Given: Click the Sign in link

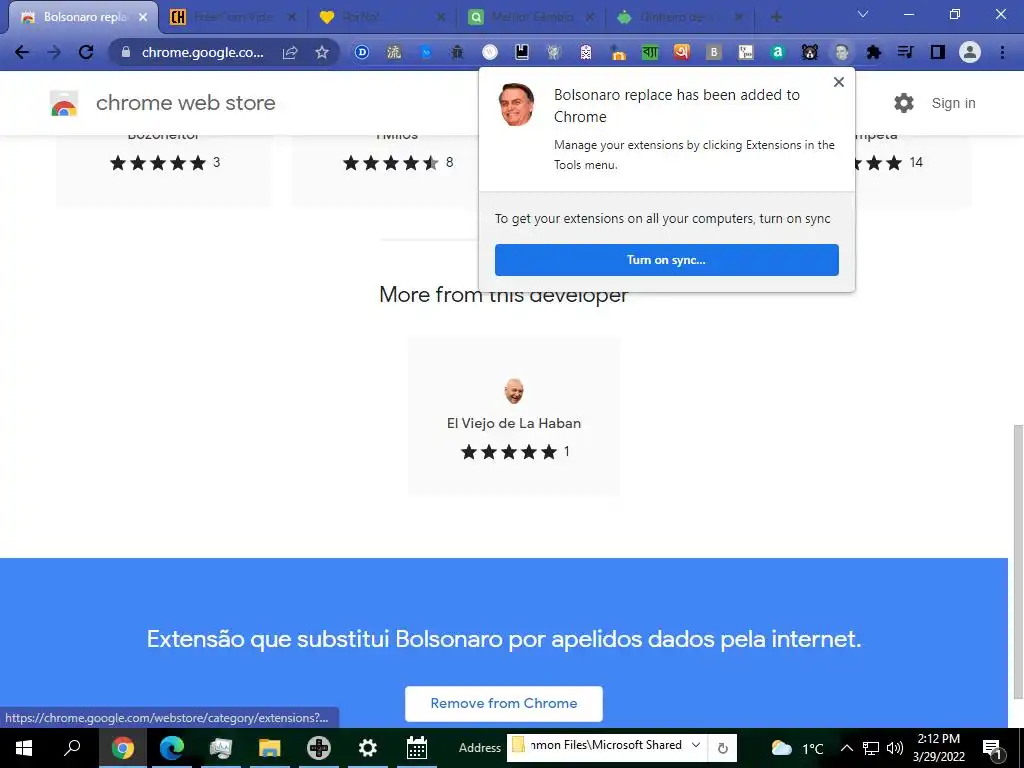Looking at the screenshot, I should coord(953,103).
